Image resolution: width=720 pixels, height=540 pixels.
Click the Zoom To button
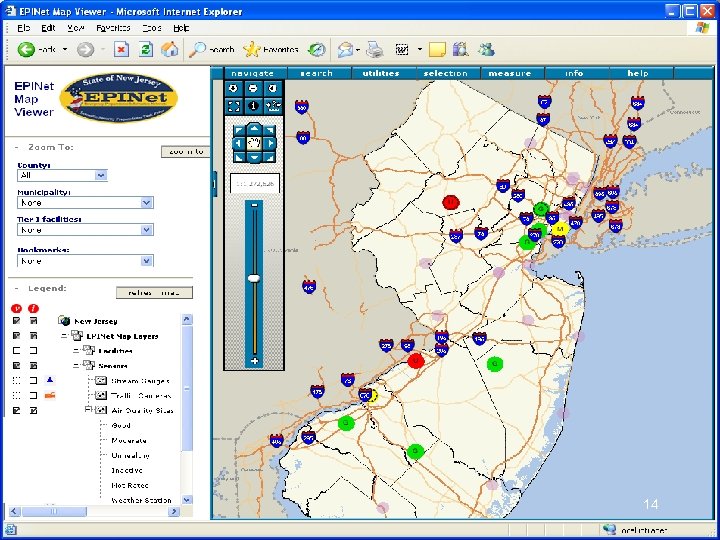tap(185, 151)
